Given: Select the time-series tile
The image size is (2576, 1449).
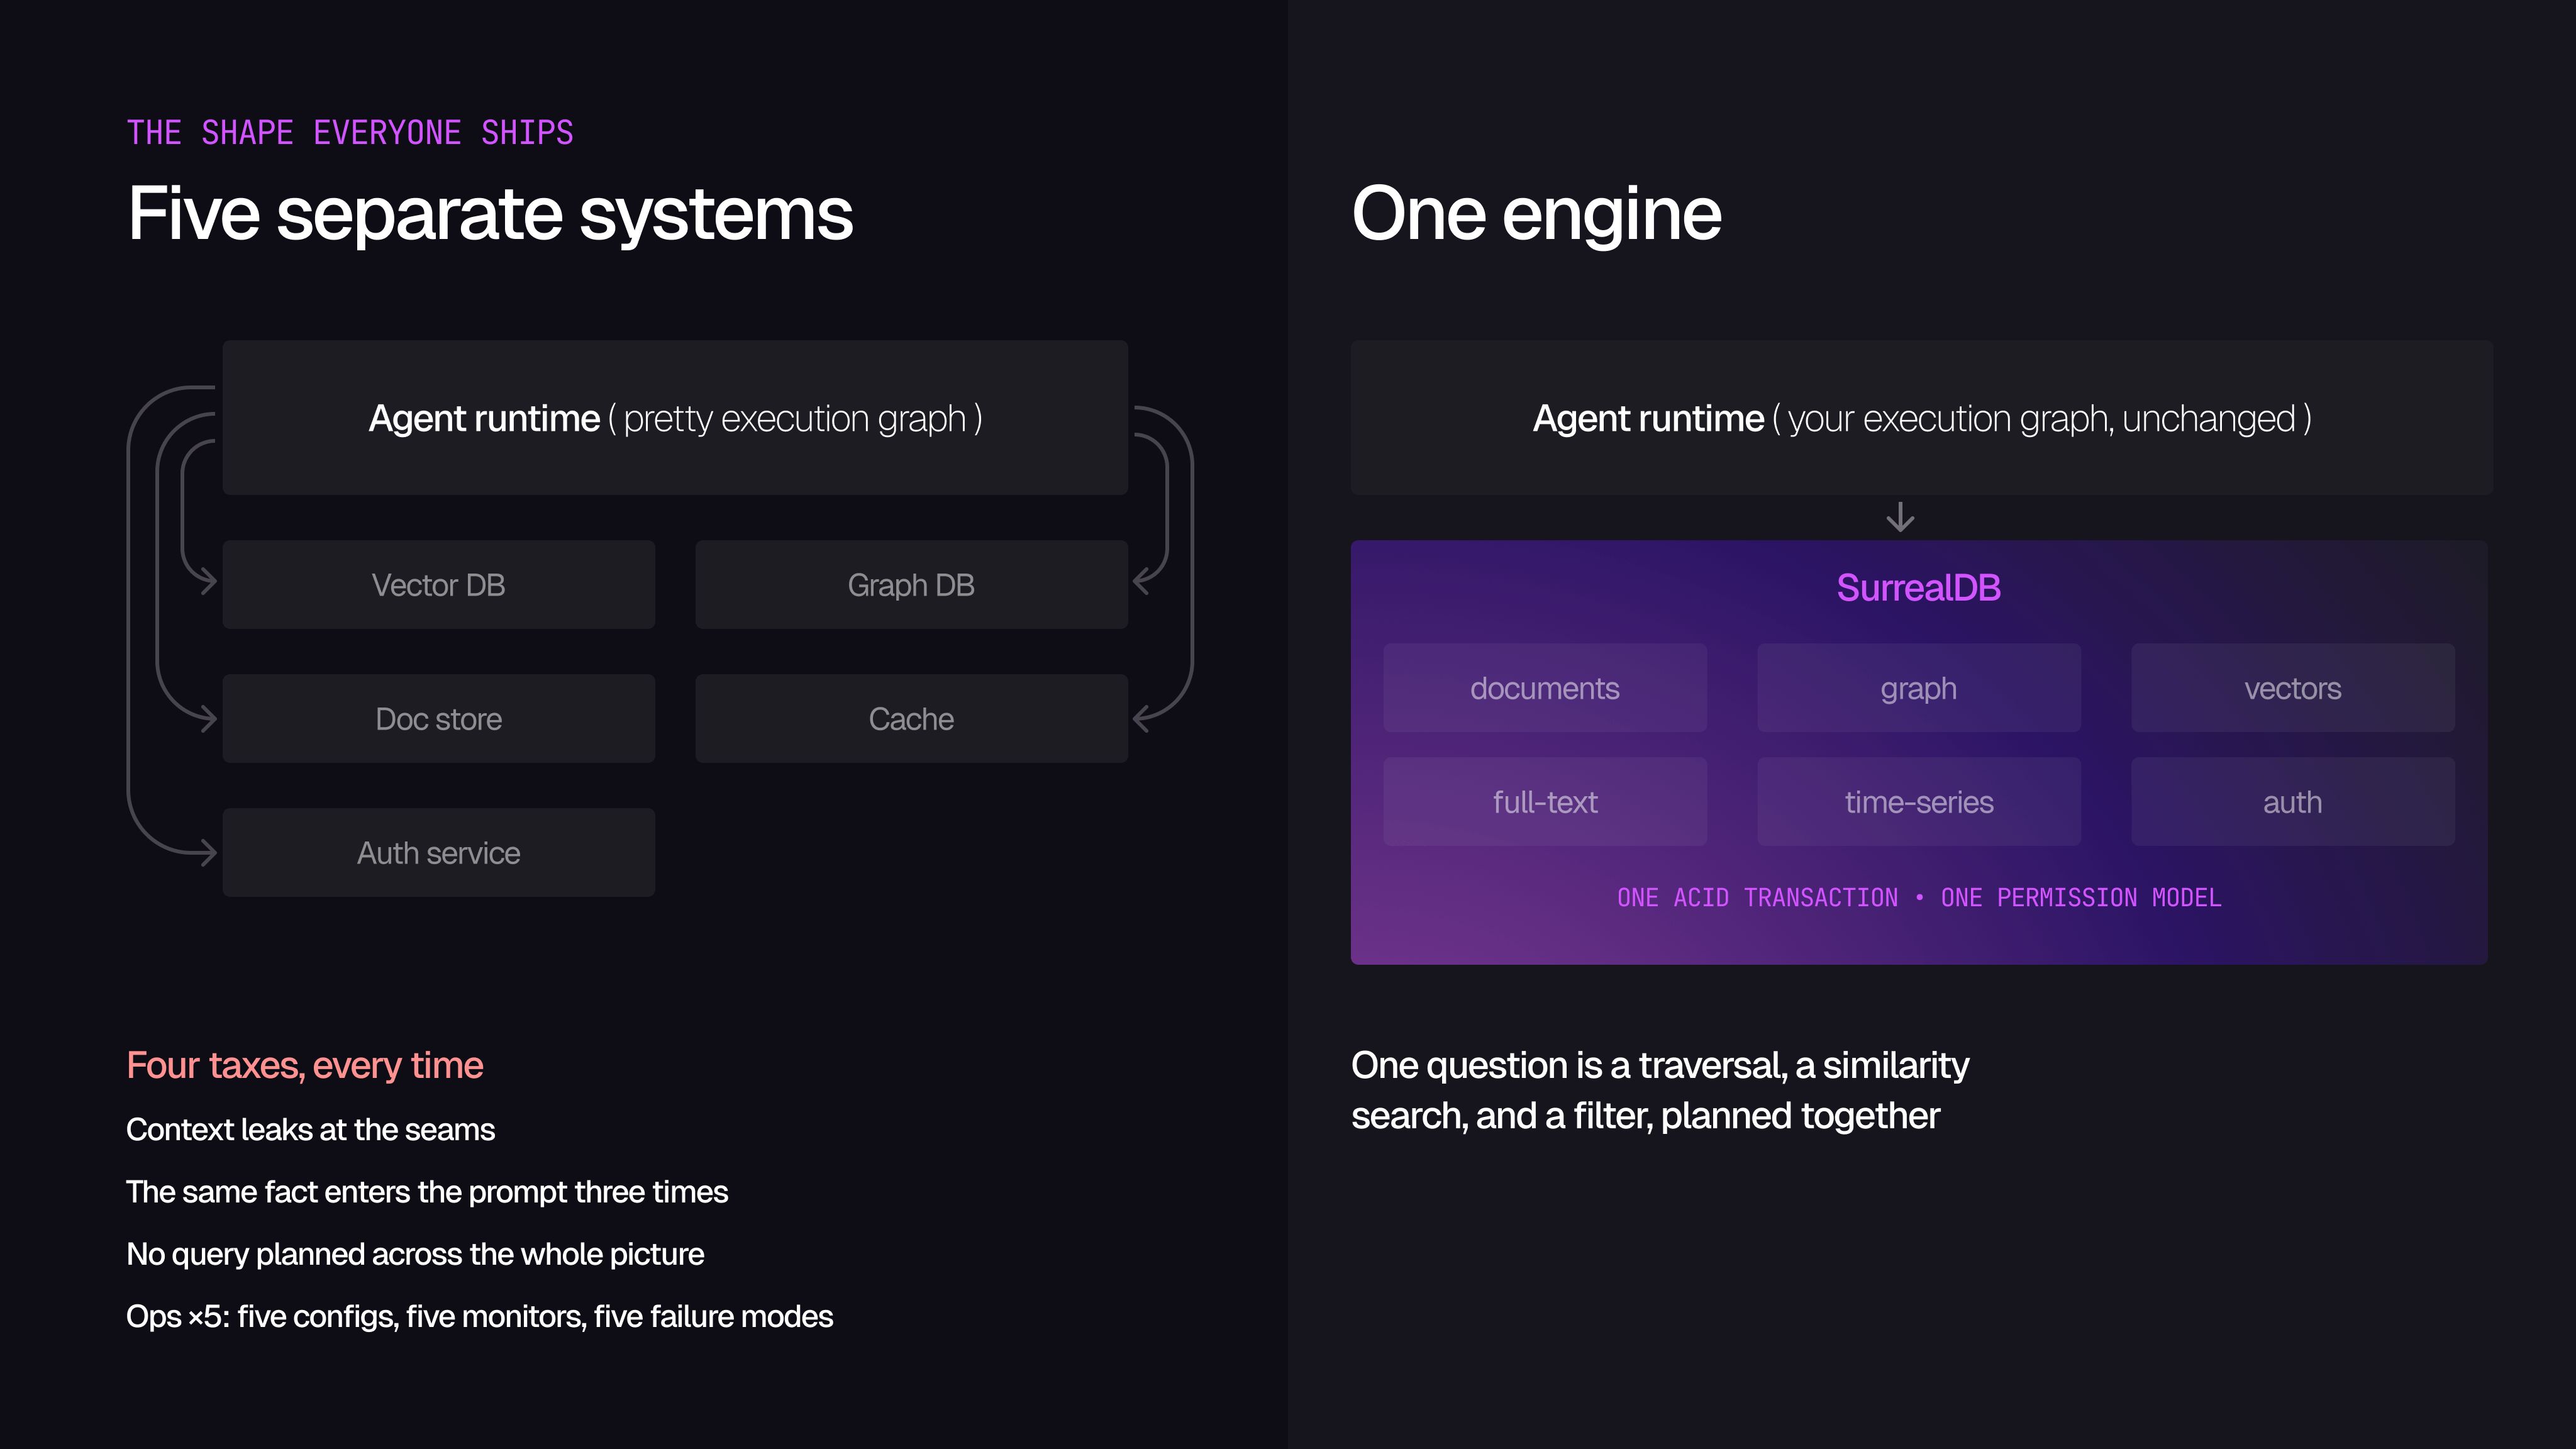Looking at the screenshot, I should (1919, 802).
